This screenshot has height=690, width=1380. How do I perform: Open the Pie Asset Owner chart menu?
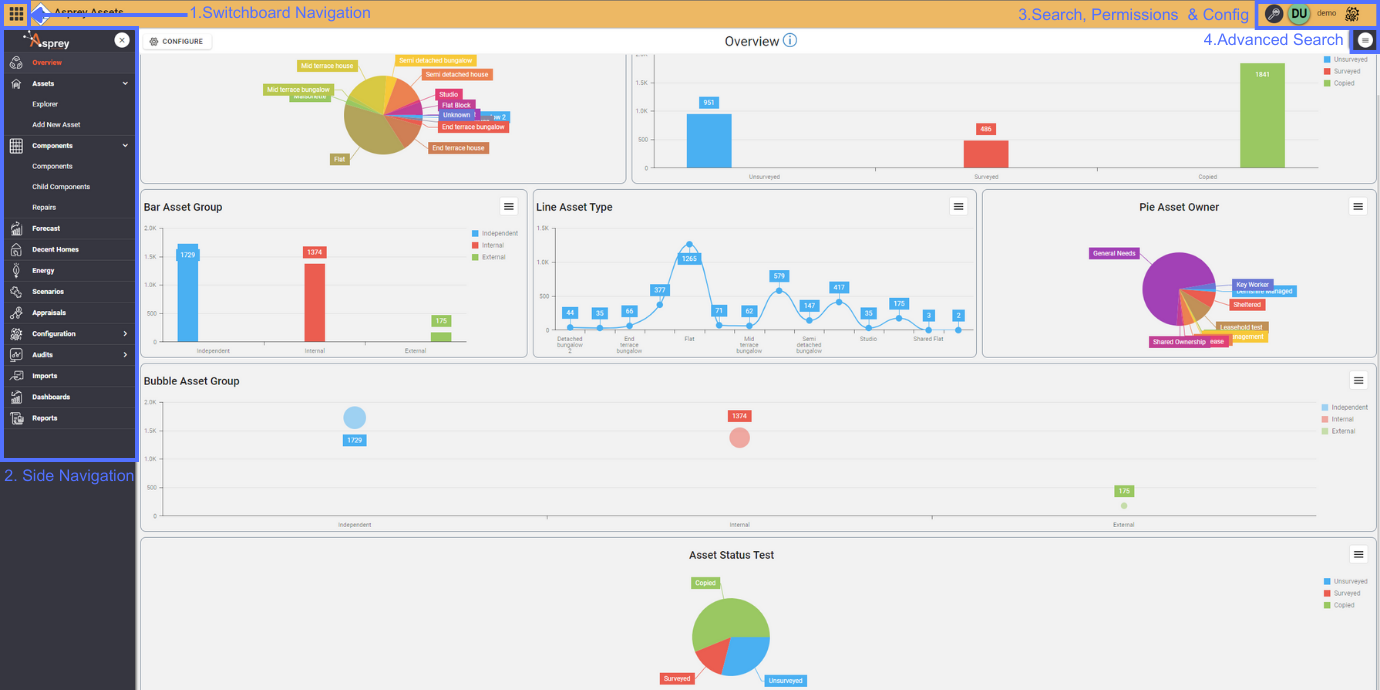coord(1357,206)
